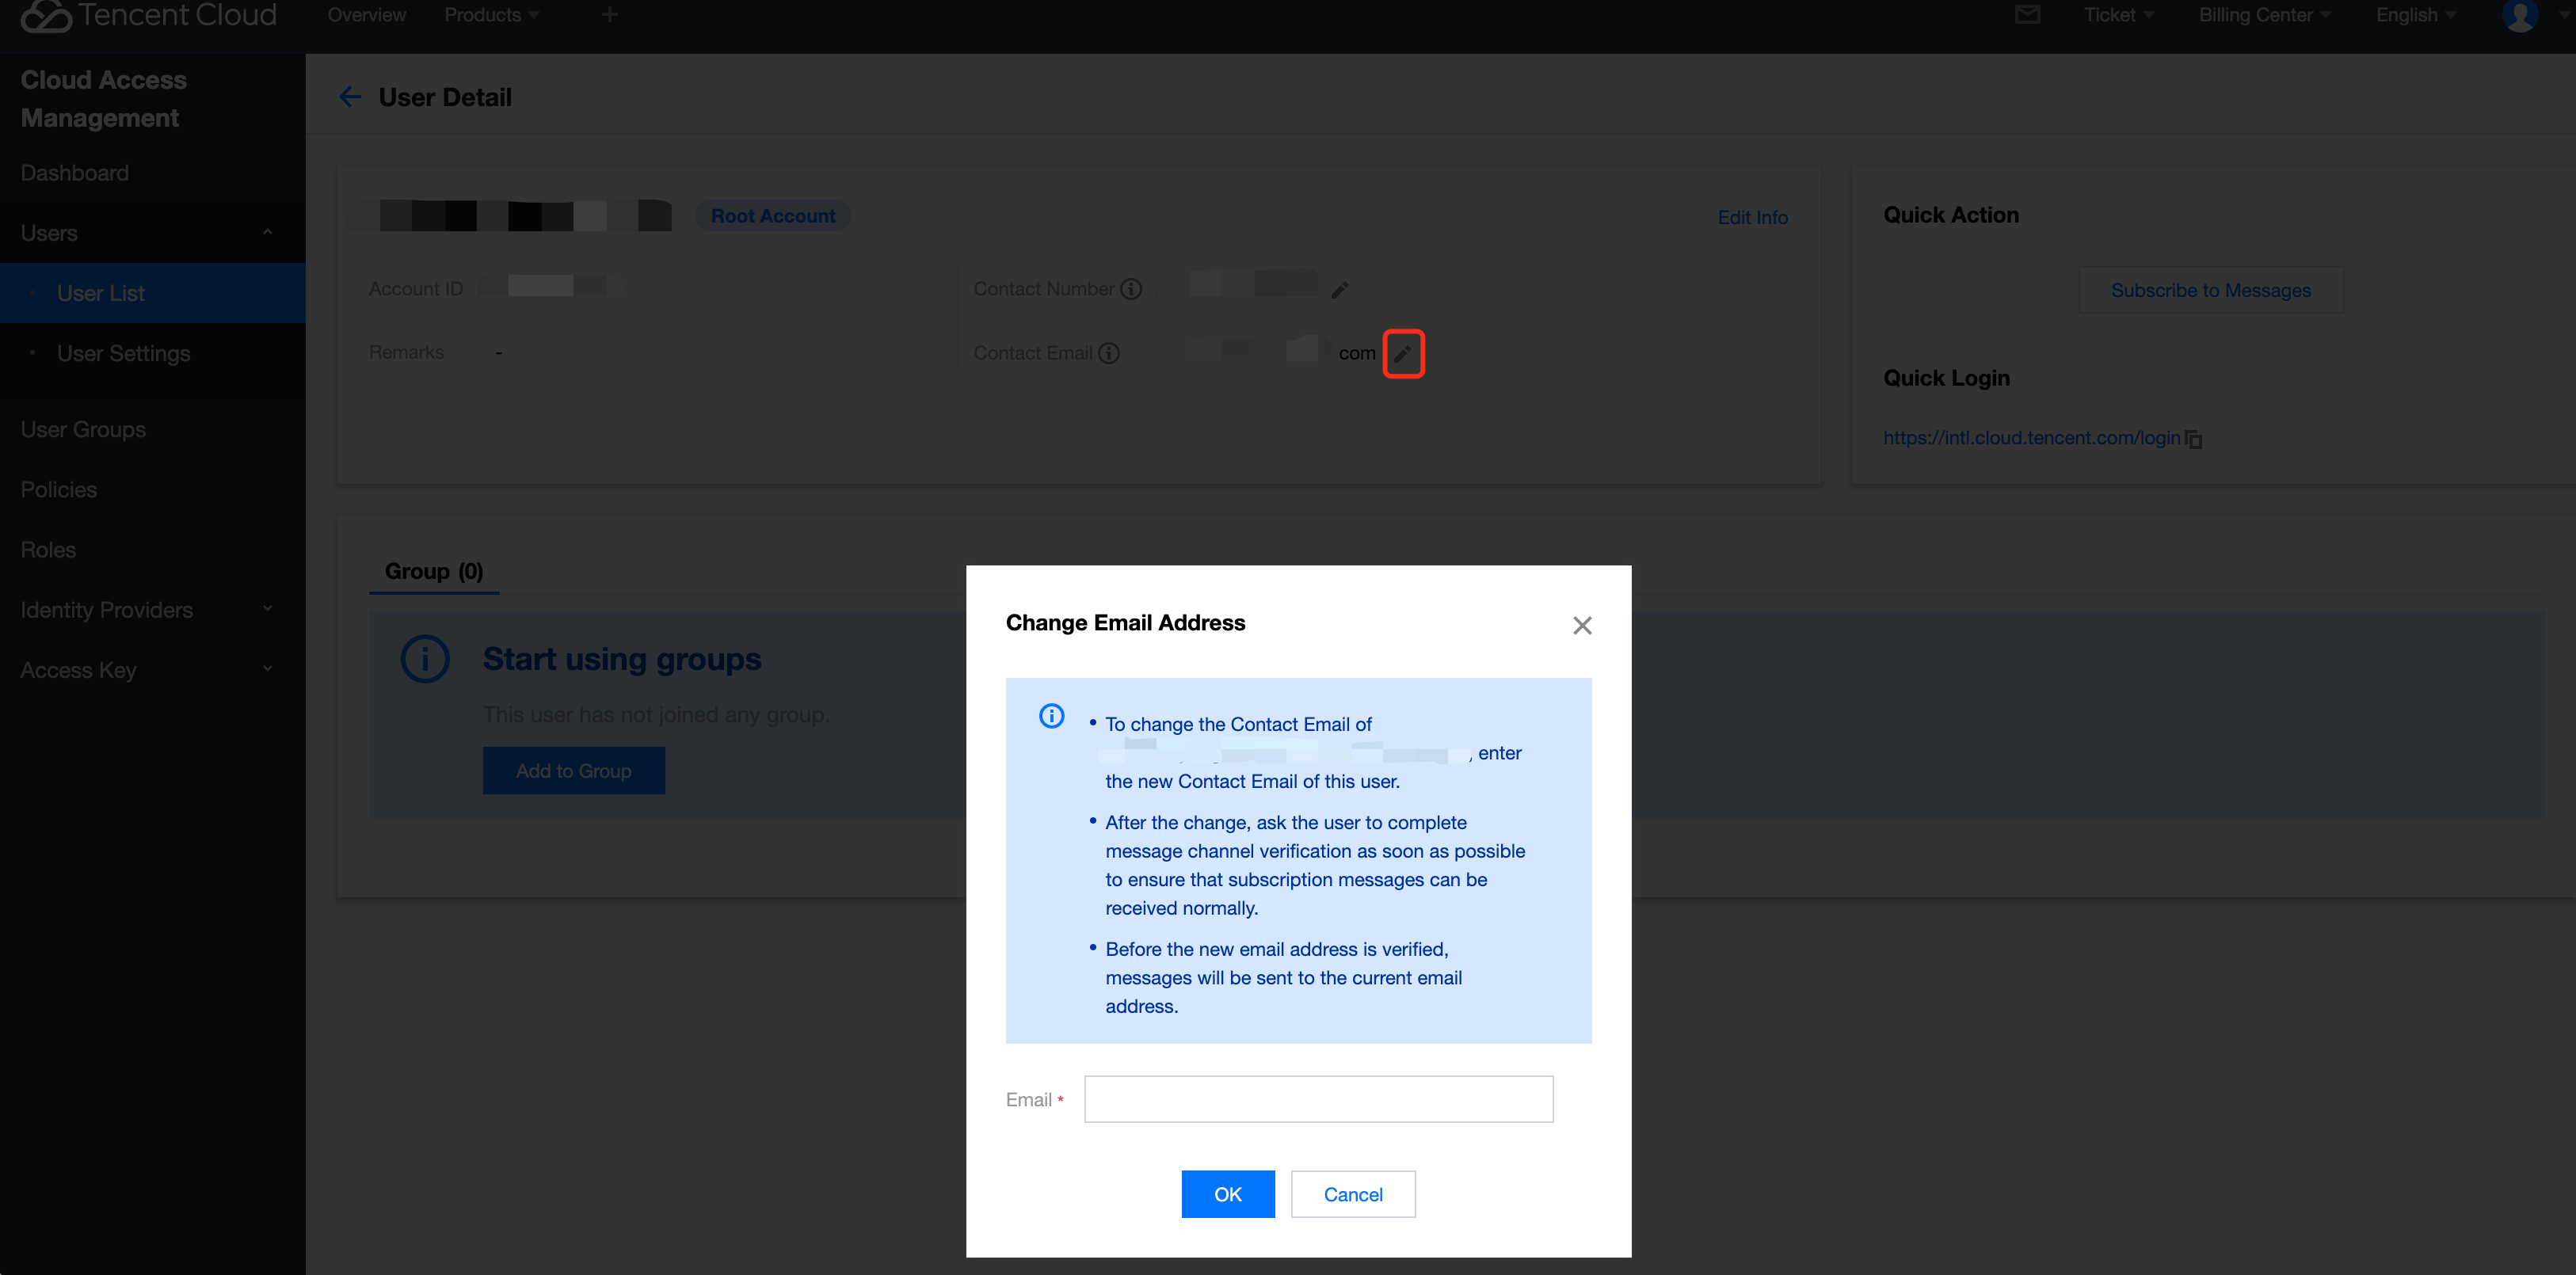Open the English language dropdown
2576x1275 pixels.
click(x=2415, y=15)
